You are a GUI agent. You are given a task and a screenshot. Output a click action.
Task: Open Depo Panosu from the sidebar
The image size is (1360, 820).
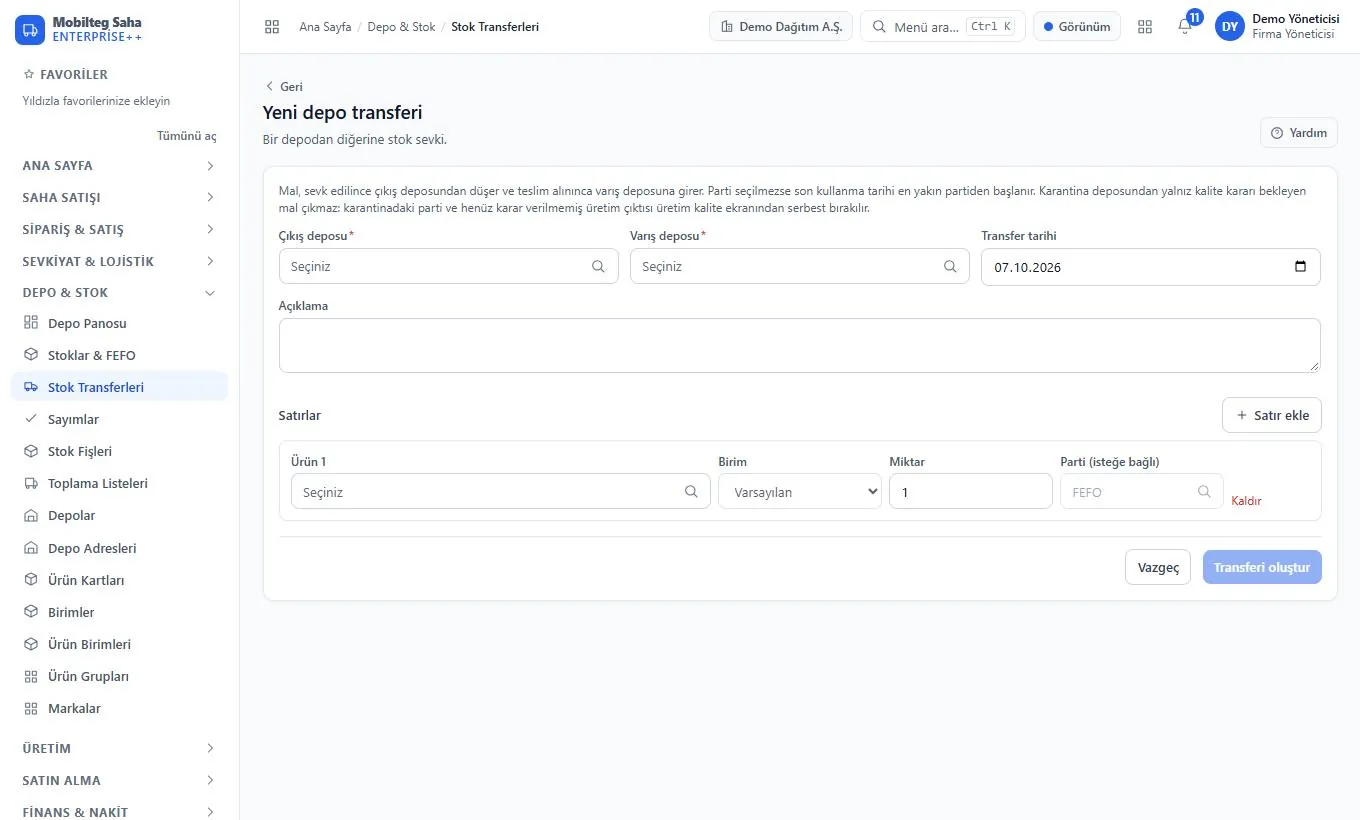[x=119, y=323]
